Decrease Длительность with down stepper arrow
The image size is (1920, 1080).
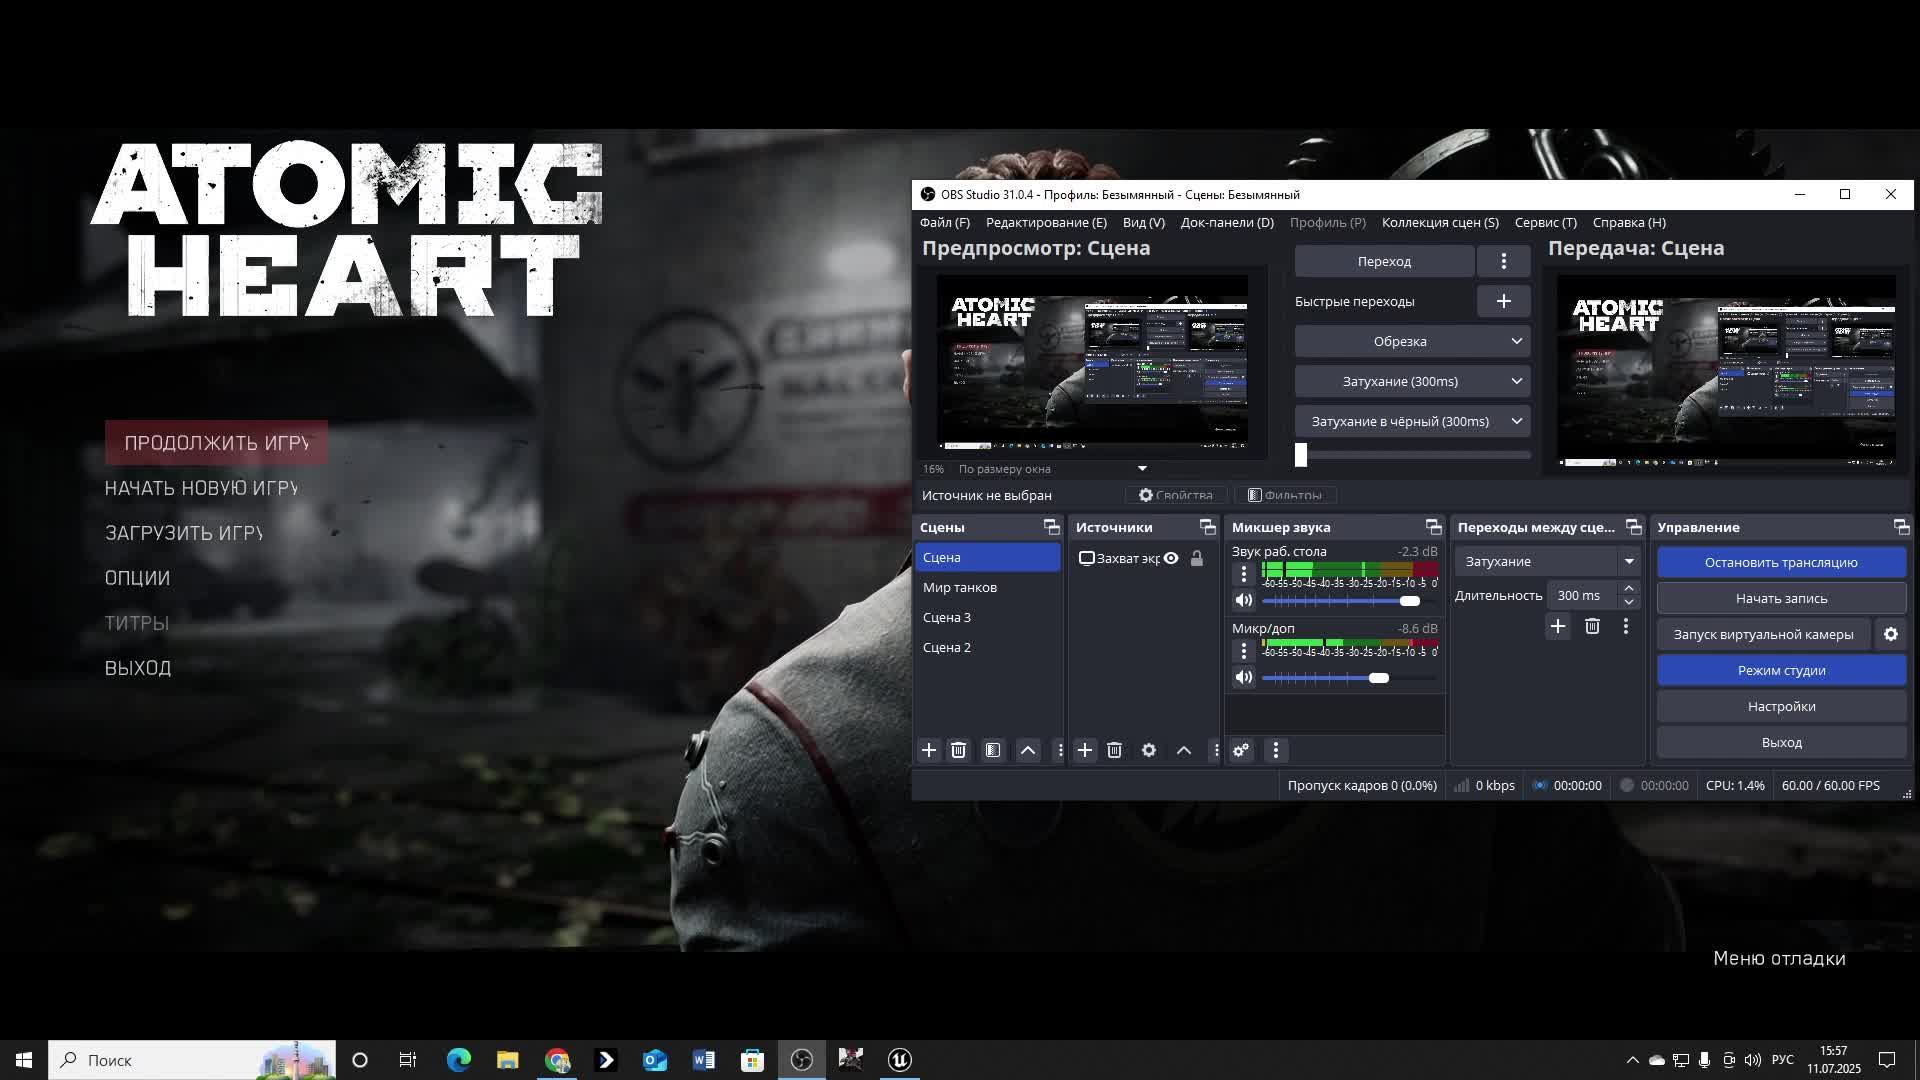(x=1628, y=602)
